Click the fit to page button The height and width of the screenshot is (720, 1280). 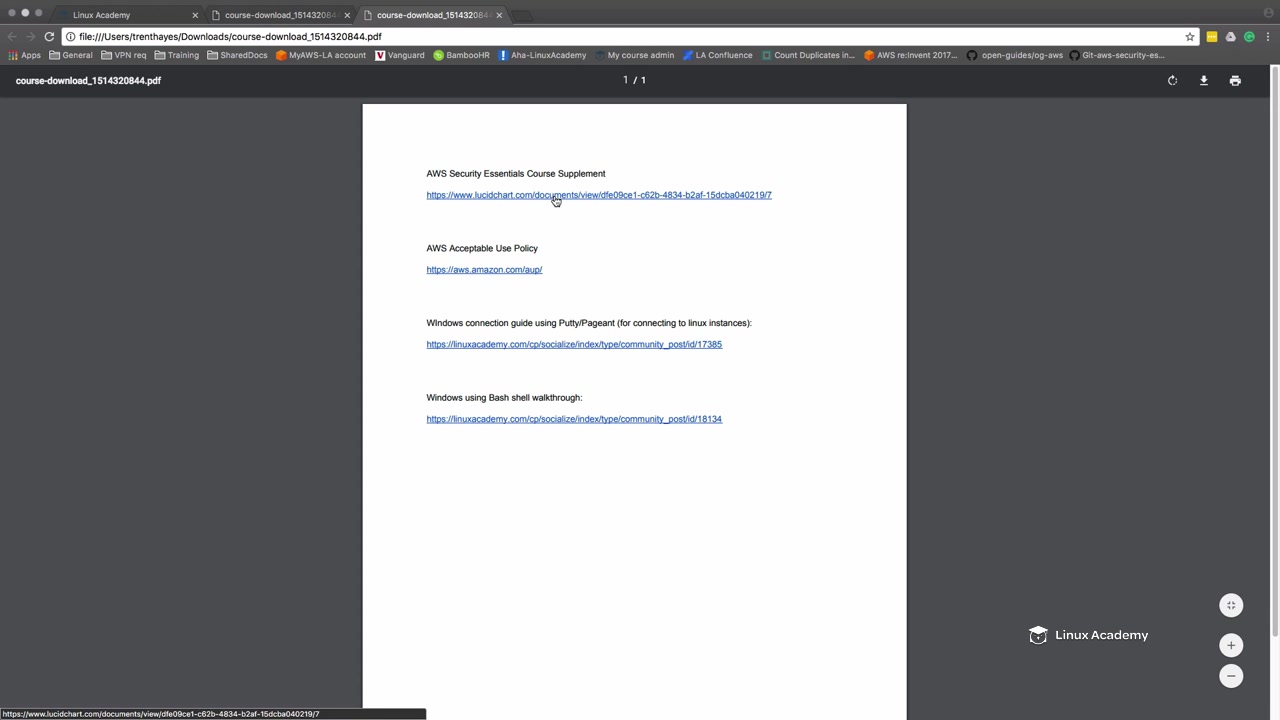tap(1231, 605)
